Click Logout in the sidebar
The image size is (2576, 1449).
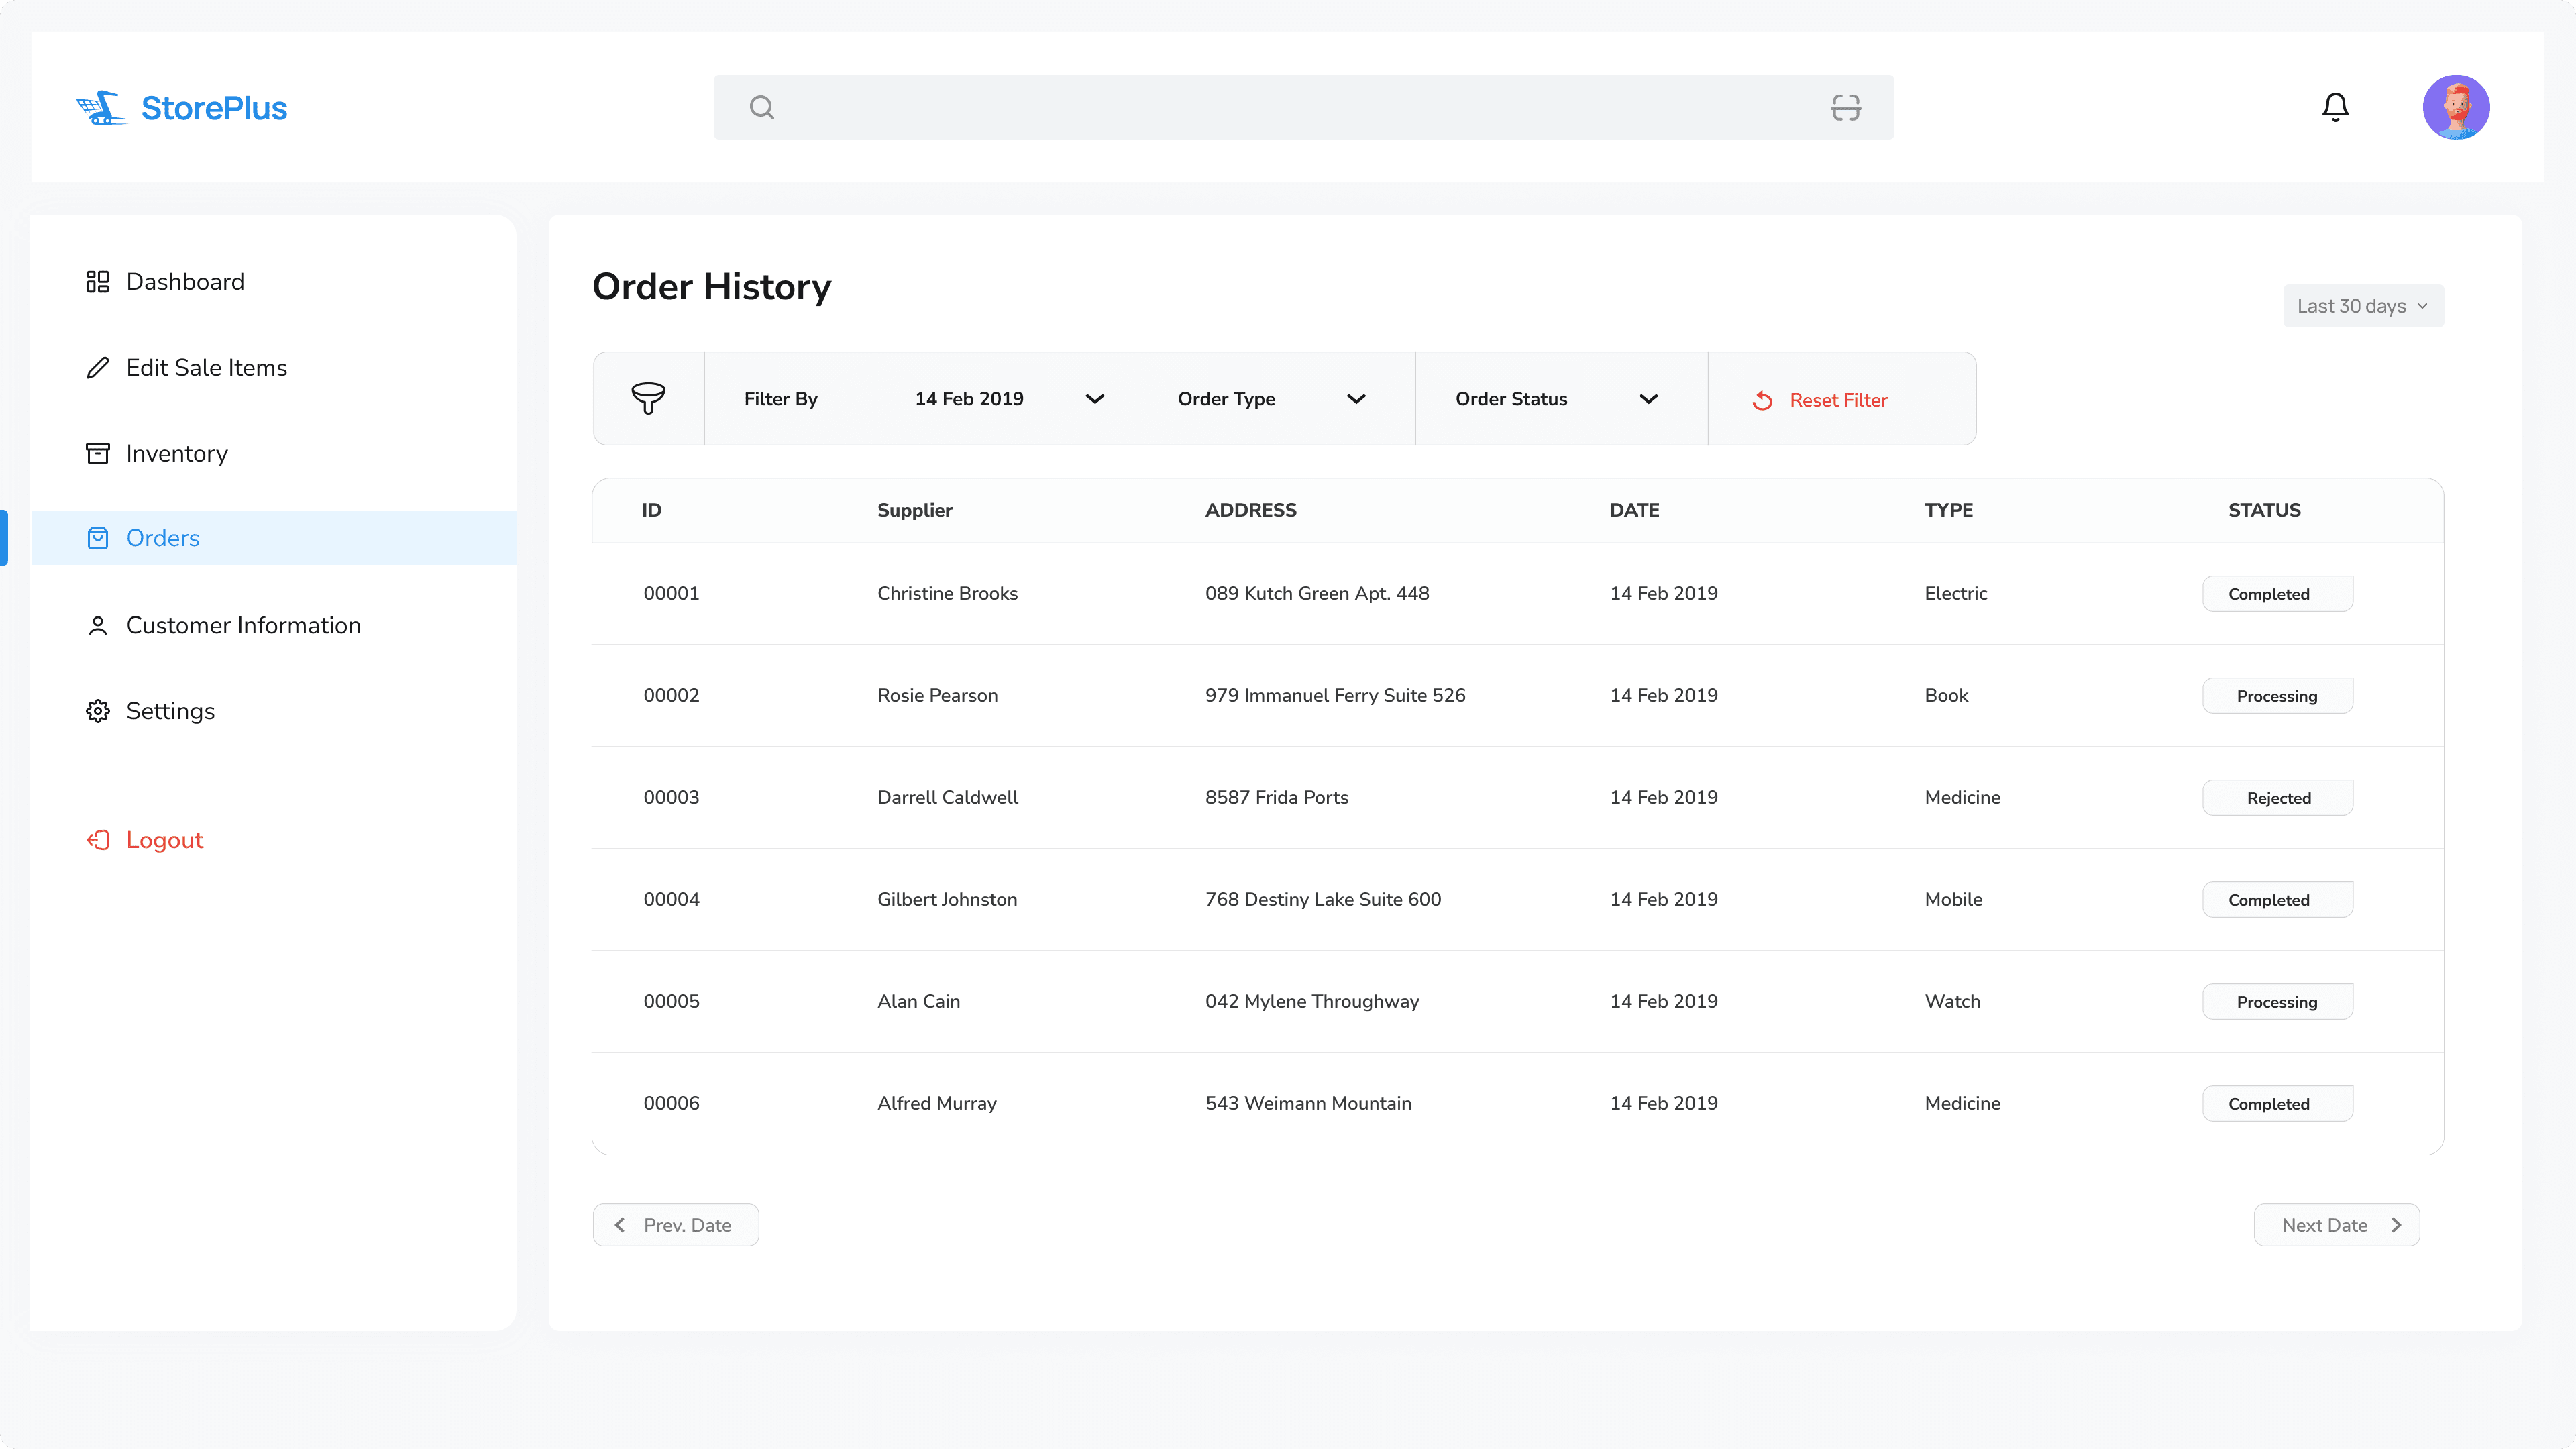pyautogui.click(x=164, y=840)
